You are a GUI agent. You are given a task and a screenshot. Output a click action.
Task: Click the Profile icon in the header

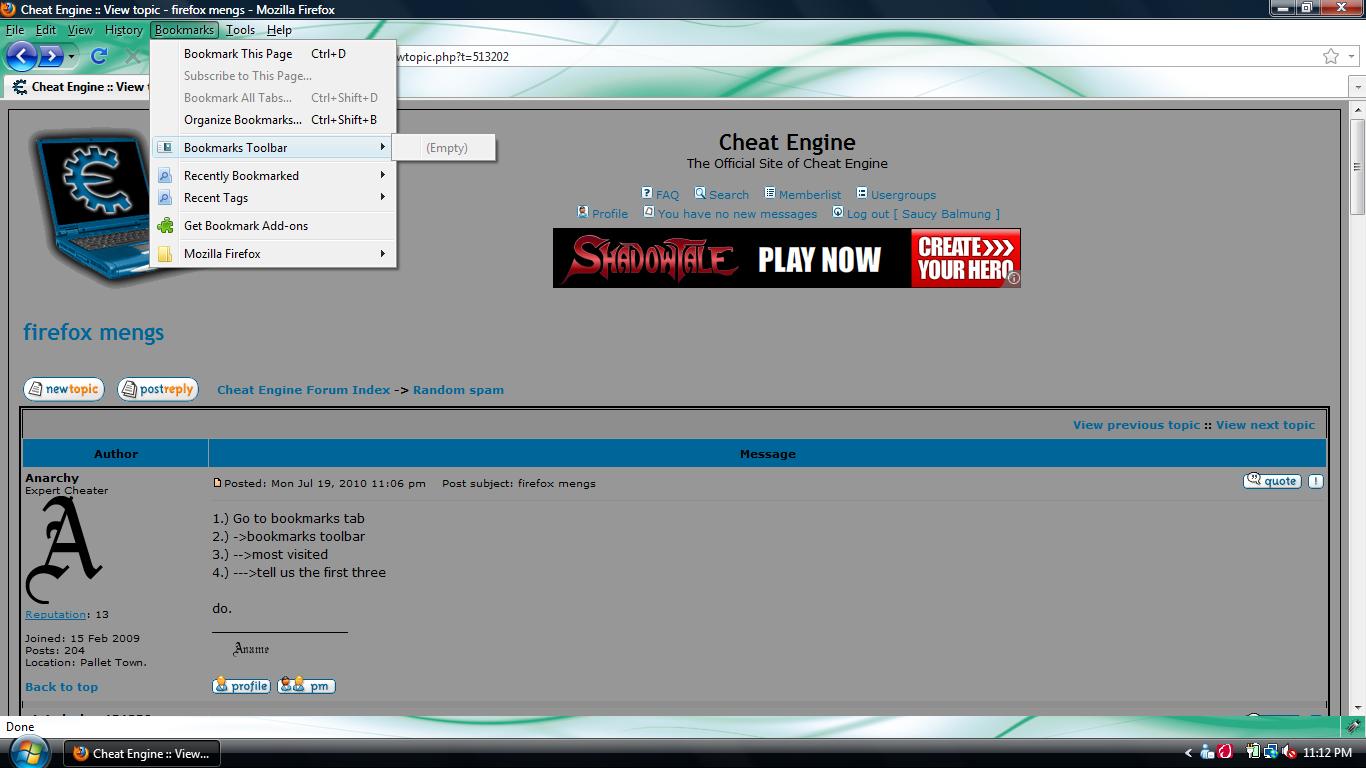click(583, 212)
